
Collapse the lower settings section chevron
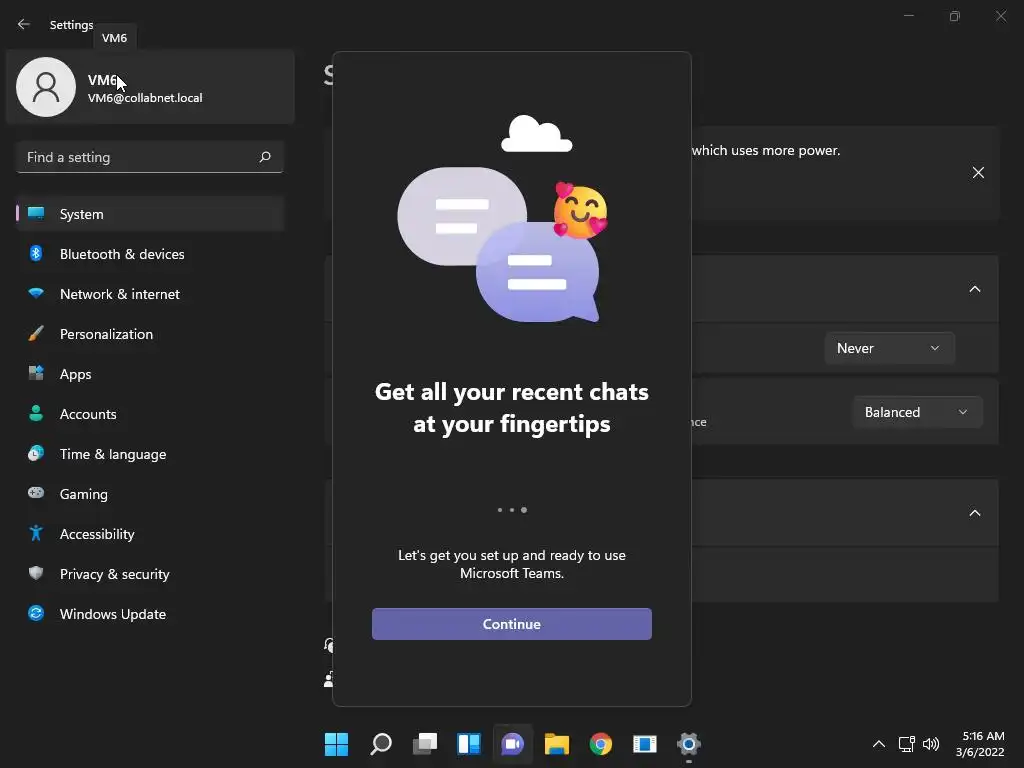[974, 513]
